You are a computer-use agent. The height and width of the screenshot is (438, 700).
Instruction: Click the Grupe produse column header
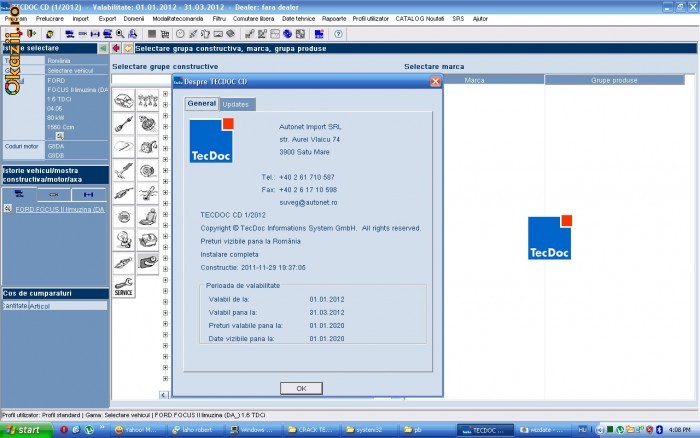tap(614, 80)
